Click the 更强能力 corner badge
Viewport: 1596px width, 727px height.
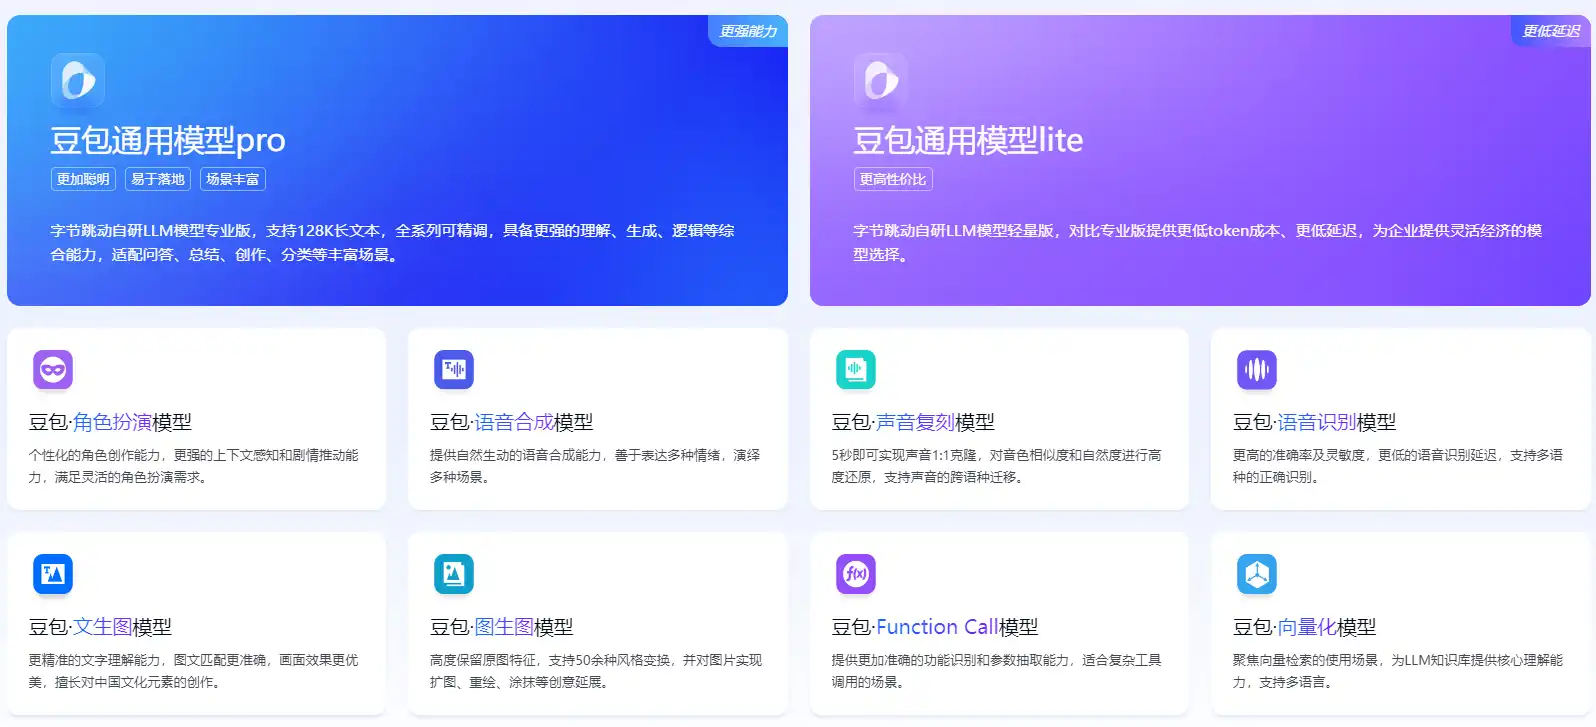[x=748, y=31]
